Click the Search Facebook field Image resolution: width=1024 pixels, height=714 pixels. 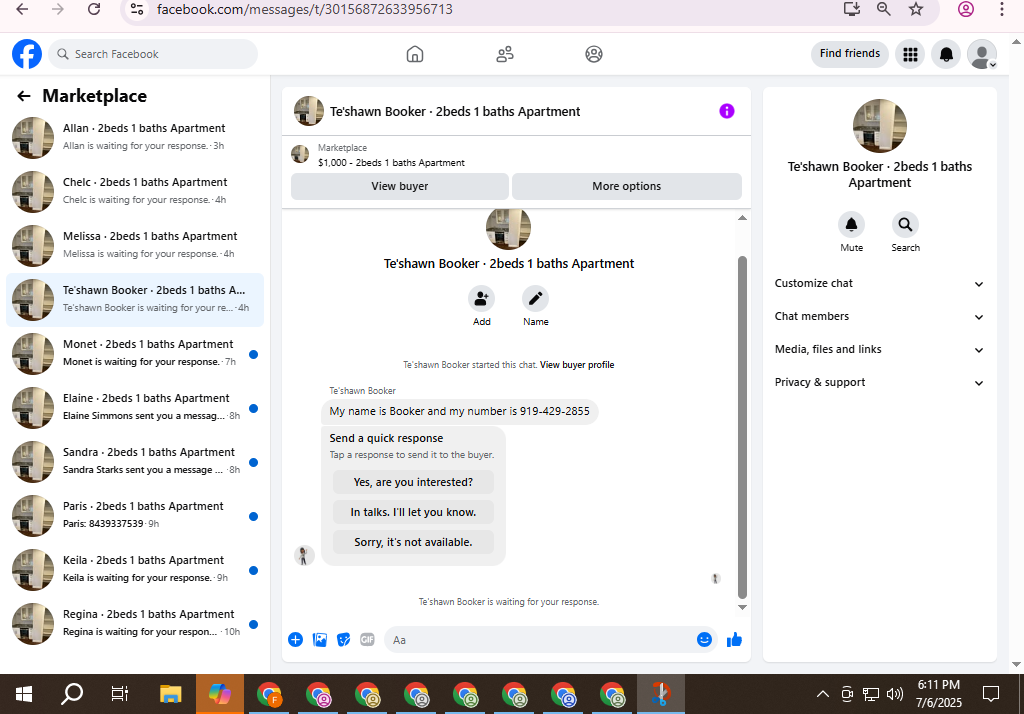click(153, 54)
